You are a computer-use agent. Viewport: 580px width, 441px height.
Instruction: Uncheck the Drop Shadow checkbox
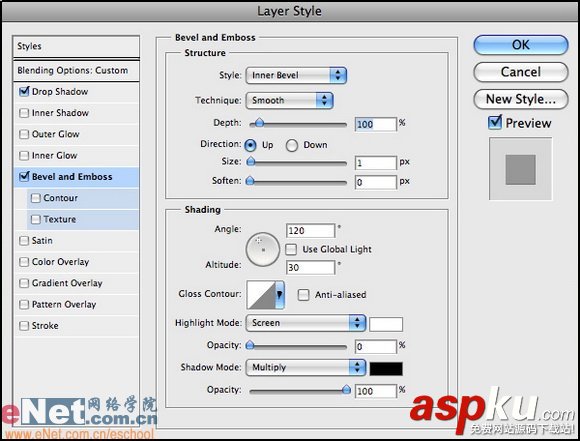click(x=24, y=91)
